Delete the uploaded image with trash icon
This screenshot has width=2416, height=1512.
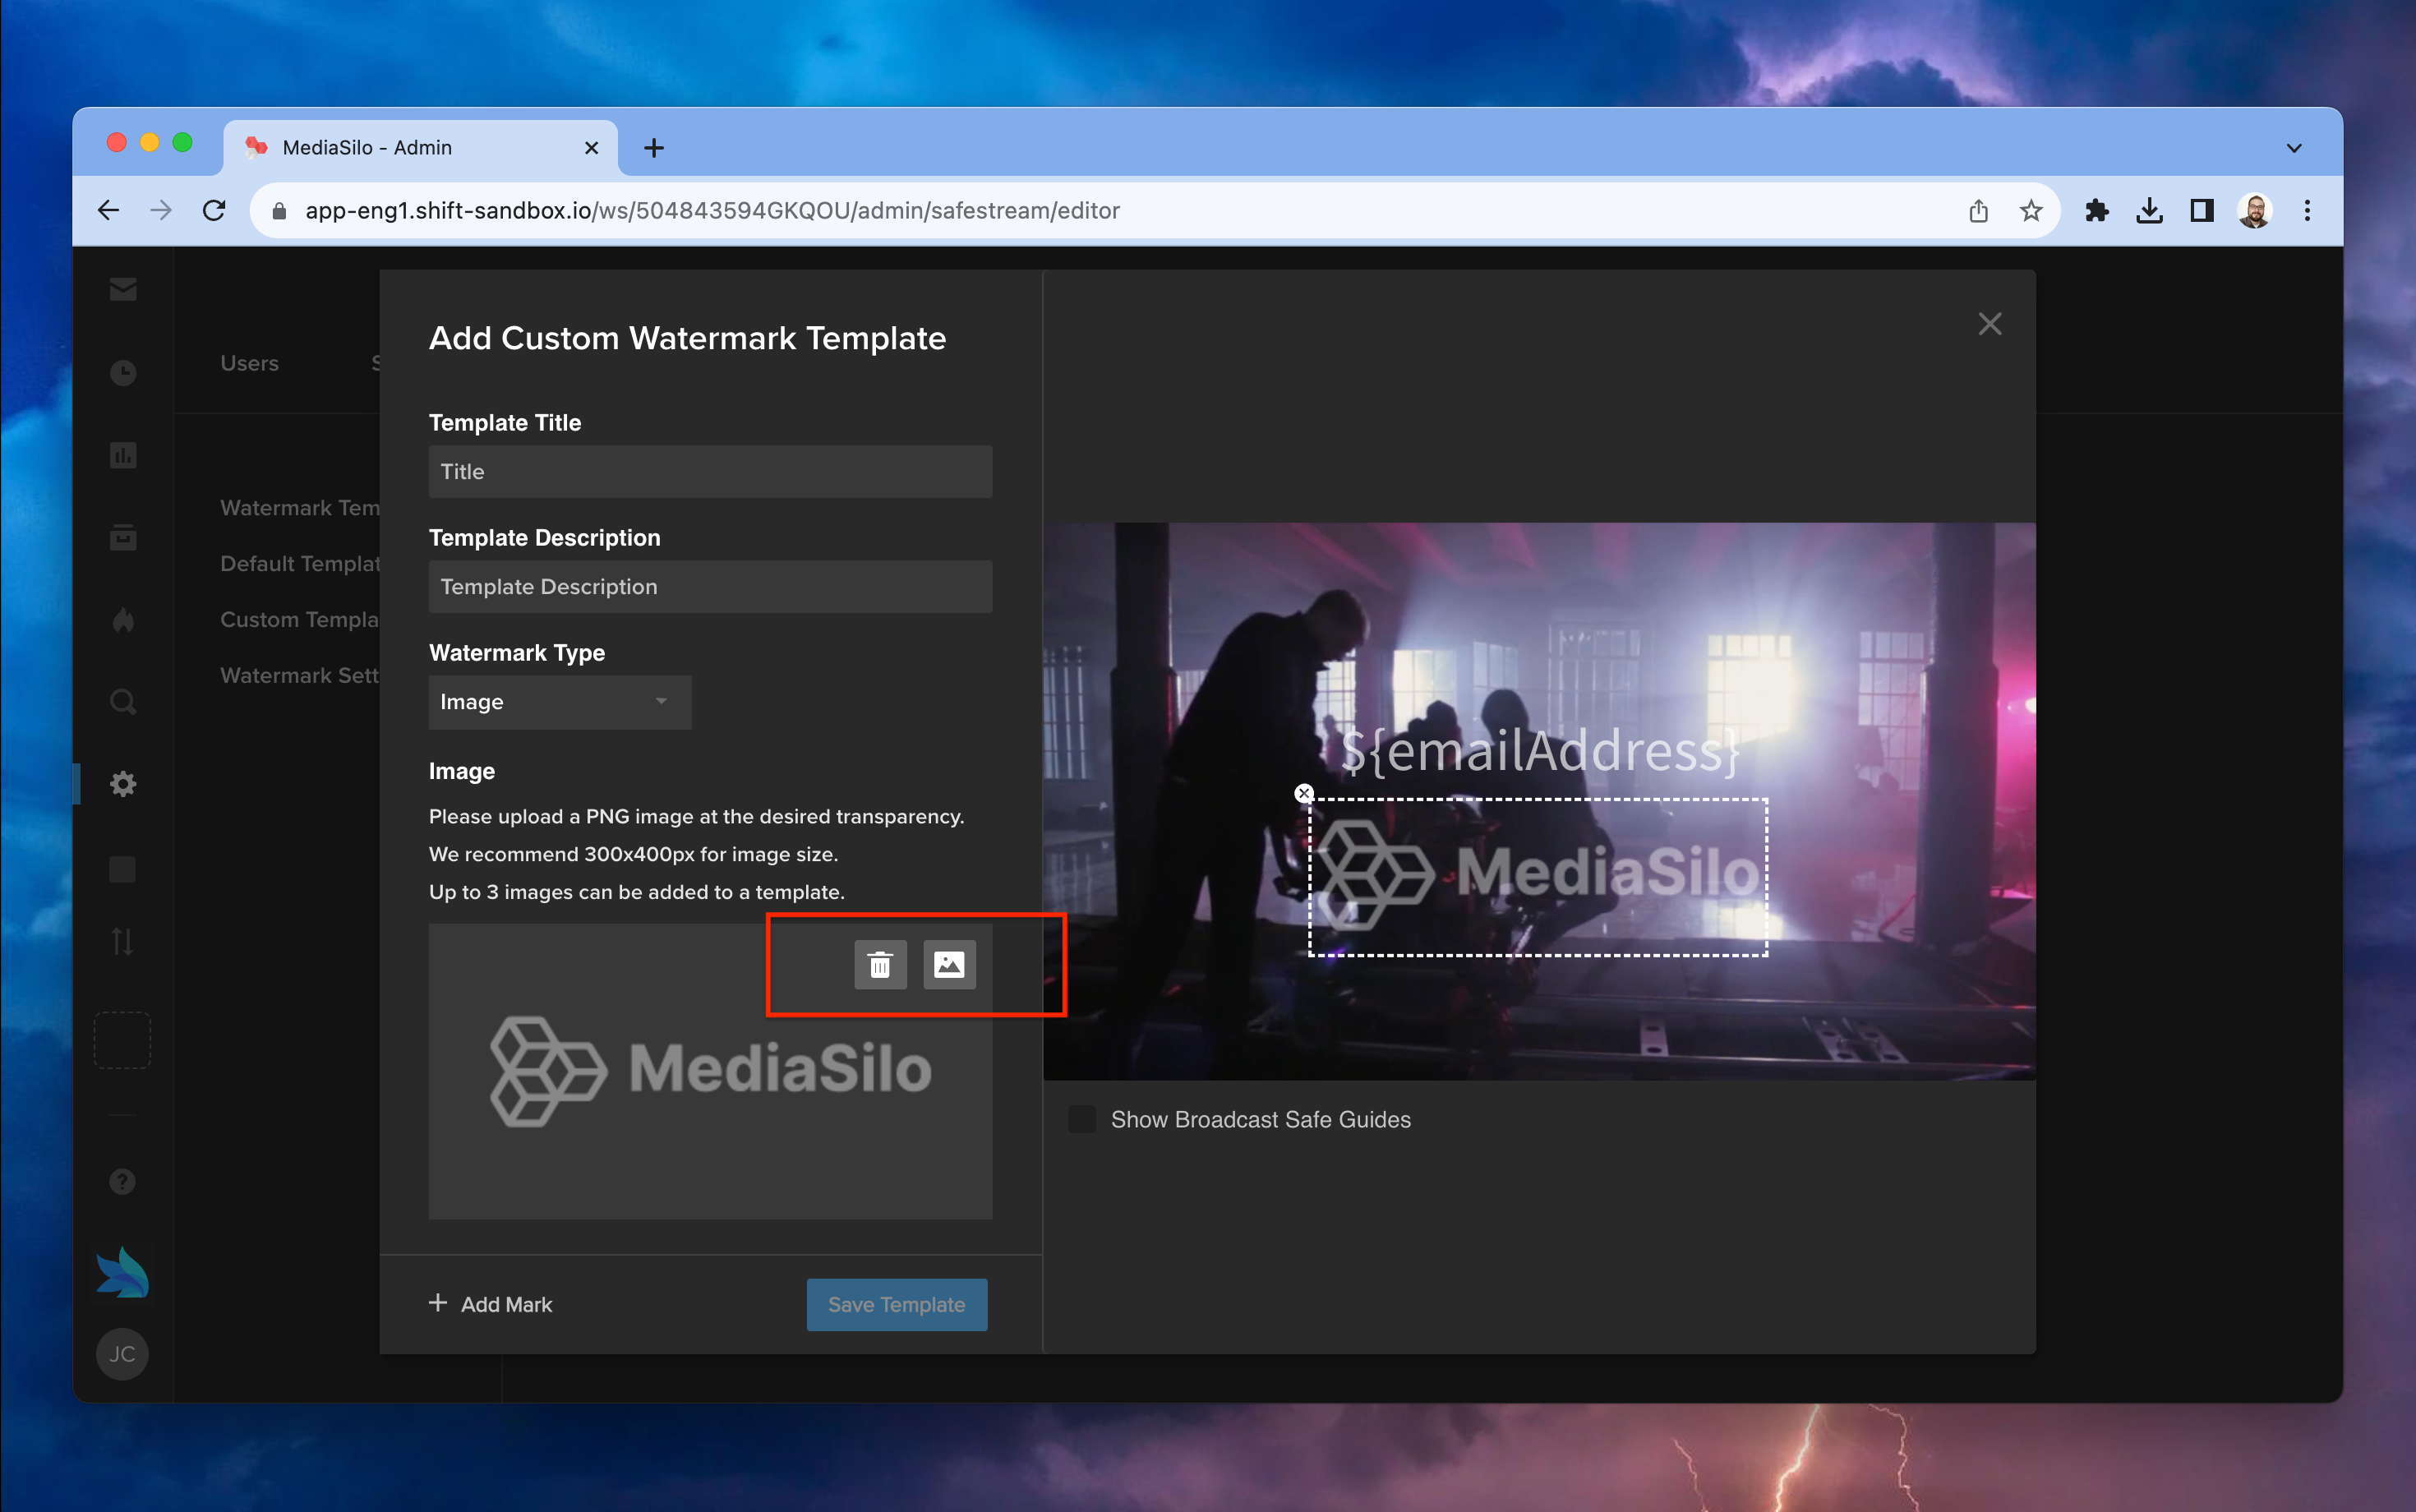click(x=880, y=965)
